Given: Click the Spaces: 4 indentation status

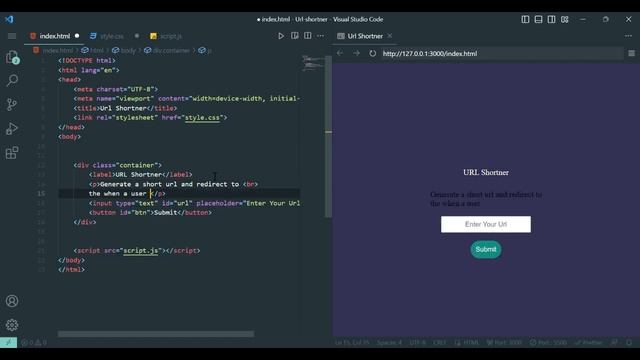Looking at the screenshot, I should pyautogui.click(x=389, y=342).
